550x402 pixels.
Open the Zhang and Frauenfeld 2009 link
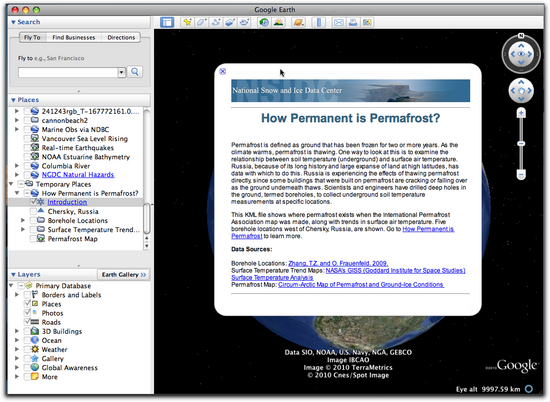point(338,263)
